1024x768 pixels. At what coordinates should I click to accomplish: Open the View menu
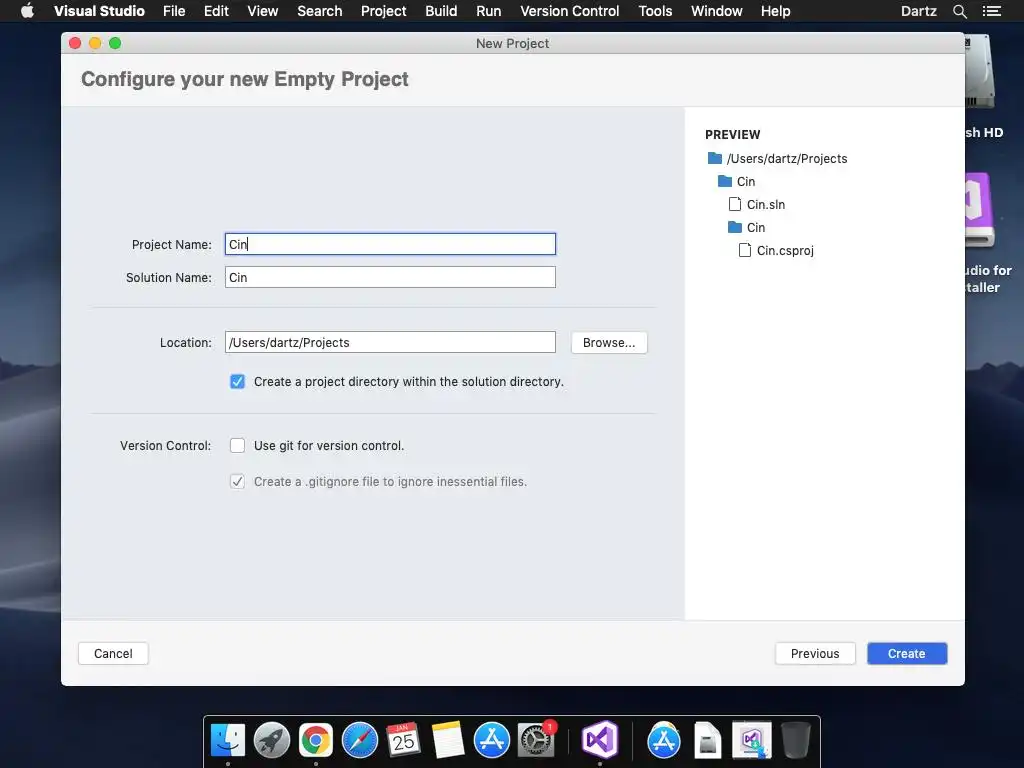pos(263,11)
